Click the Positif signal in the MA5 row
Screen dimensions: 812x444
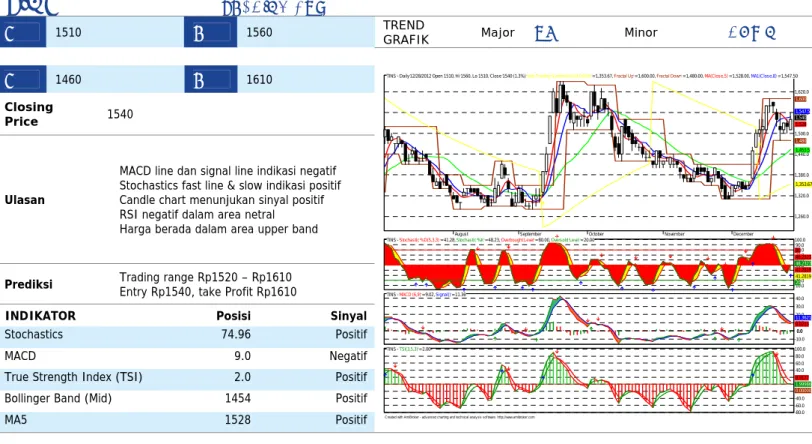click(351, 420)
